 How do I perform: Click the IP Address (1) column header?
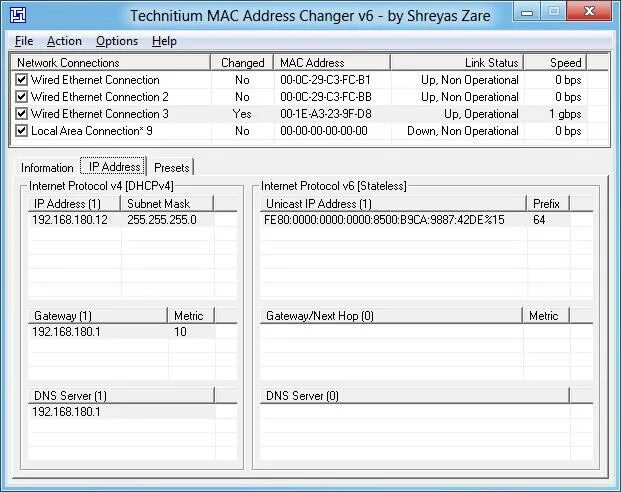click(74, 204)
